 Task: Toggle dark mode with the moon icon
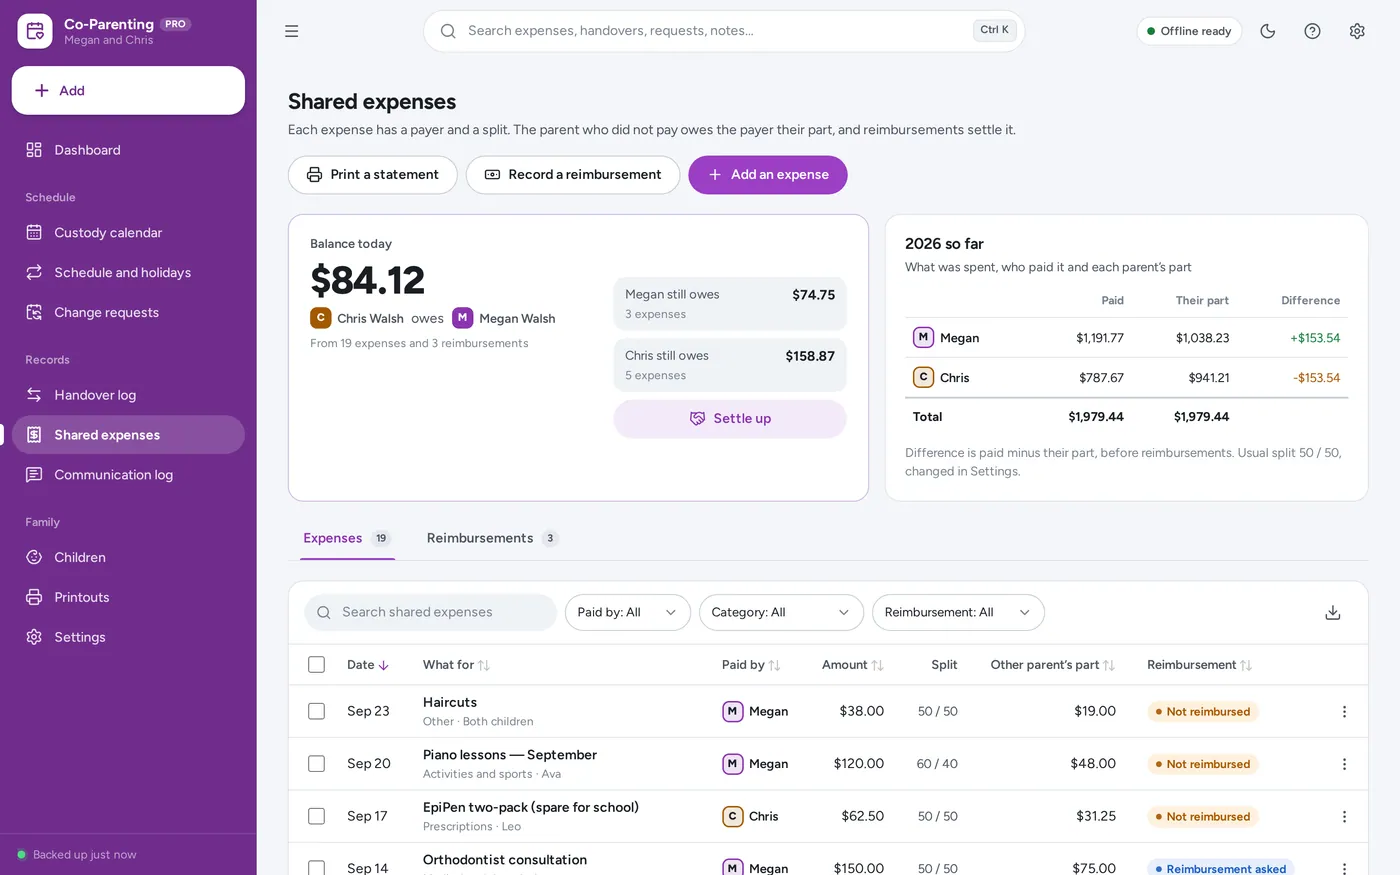[1268, 31]
